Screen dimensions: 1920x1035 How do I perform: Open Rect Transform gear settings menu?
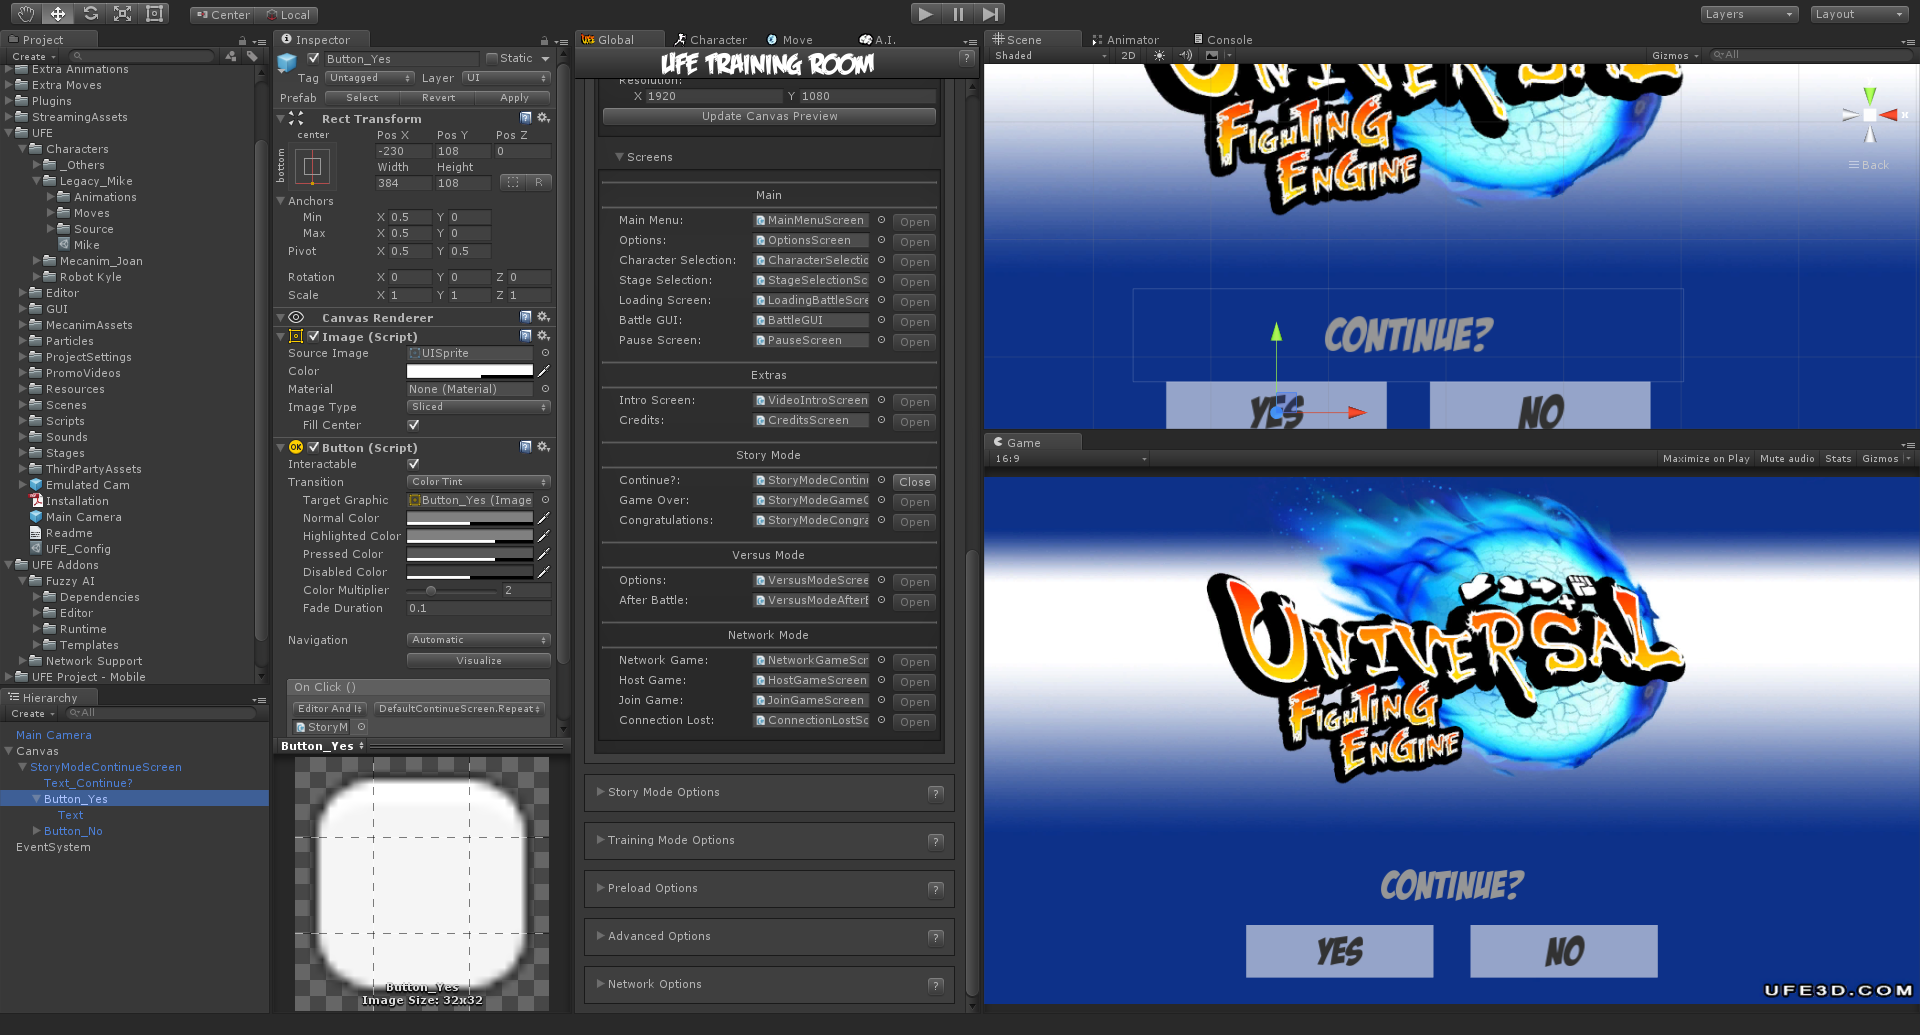[543, 118]
